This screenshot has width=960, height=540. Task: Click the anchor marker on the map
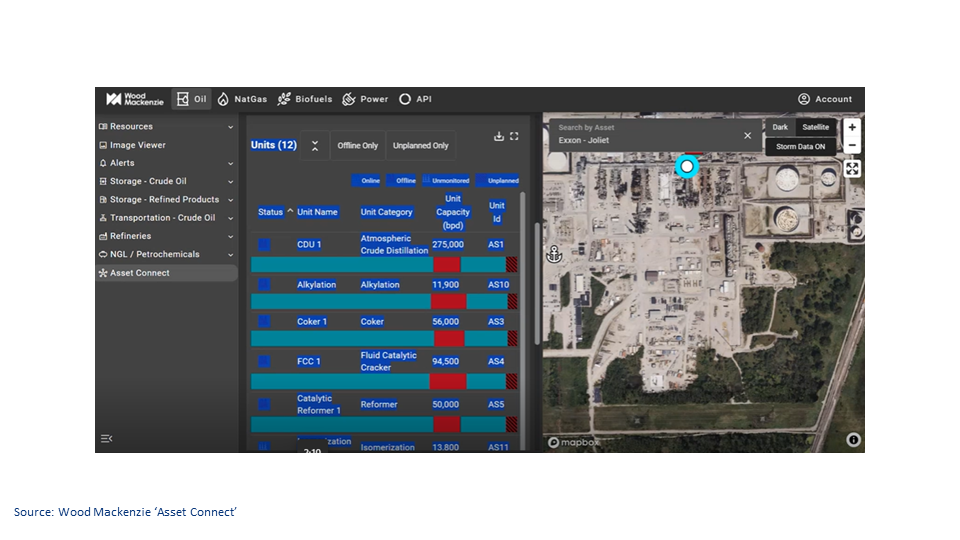pos(554,255)
